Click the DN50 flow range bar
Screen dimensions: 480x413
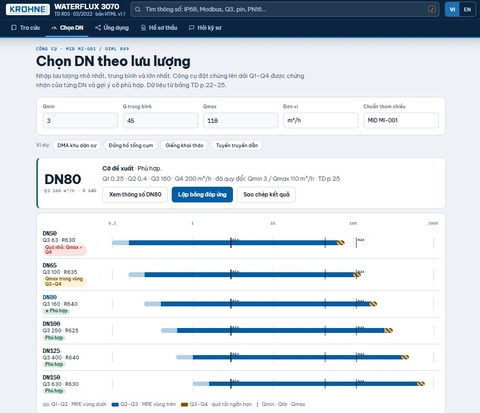(228, 243)
